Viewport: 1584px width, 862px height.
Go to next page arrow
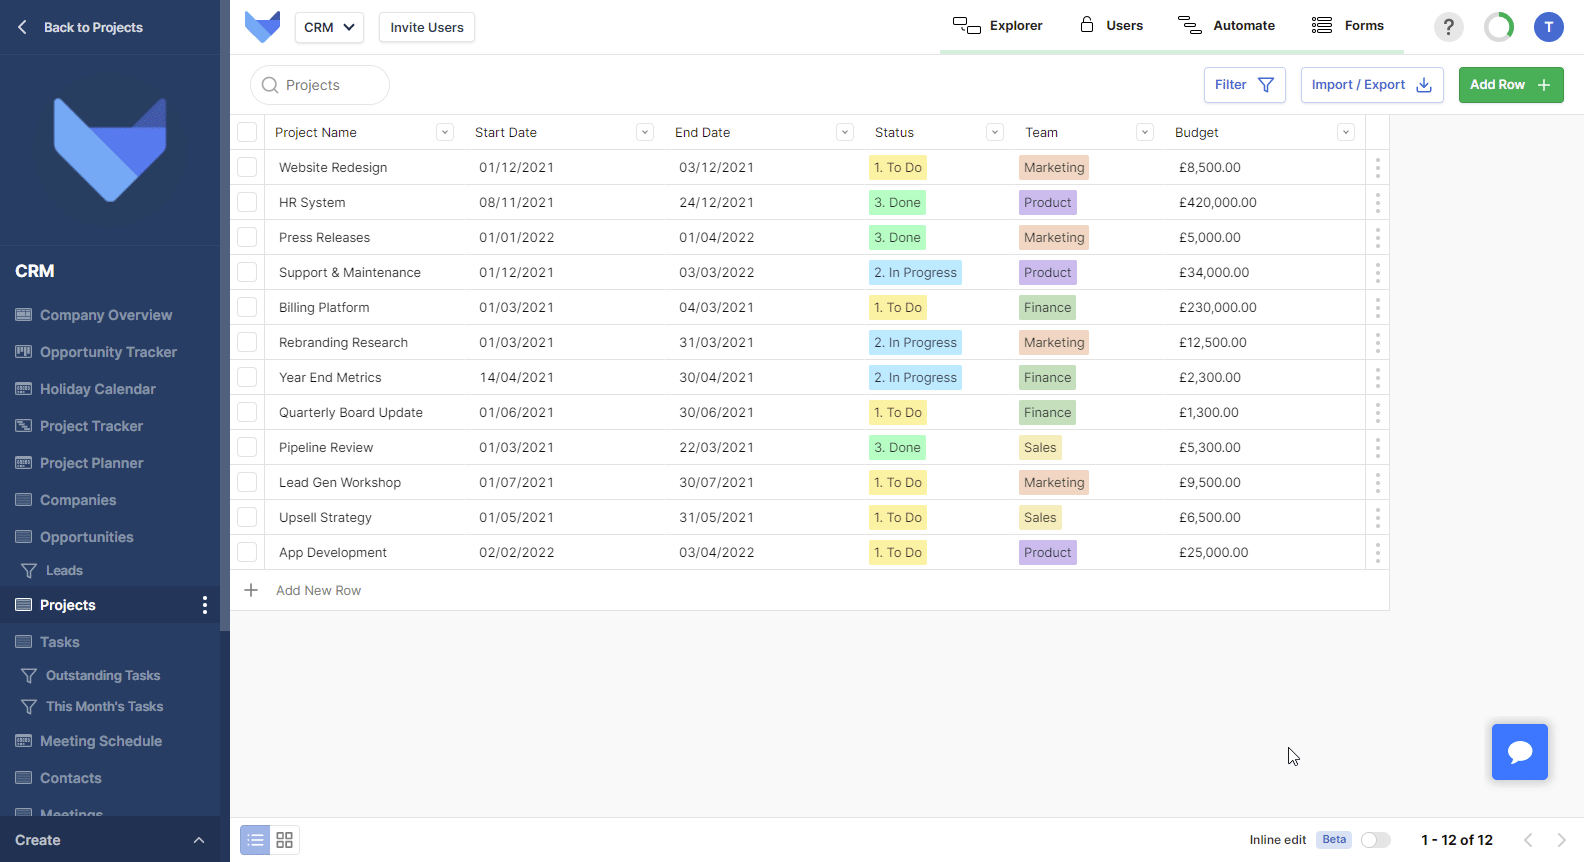pos(1561,840)
